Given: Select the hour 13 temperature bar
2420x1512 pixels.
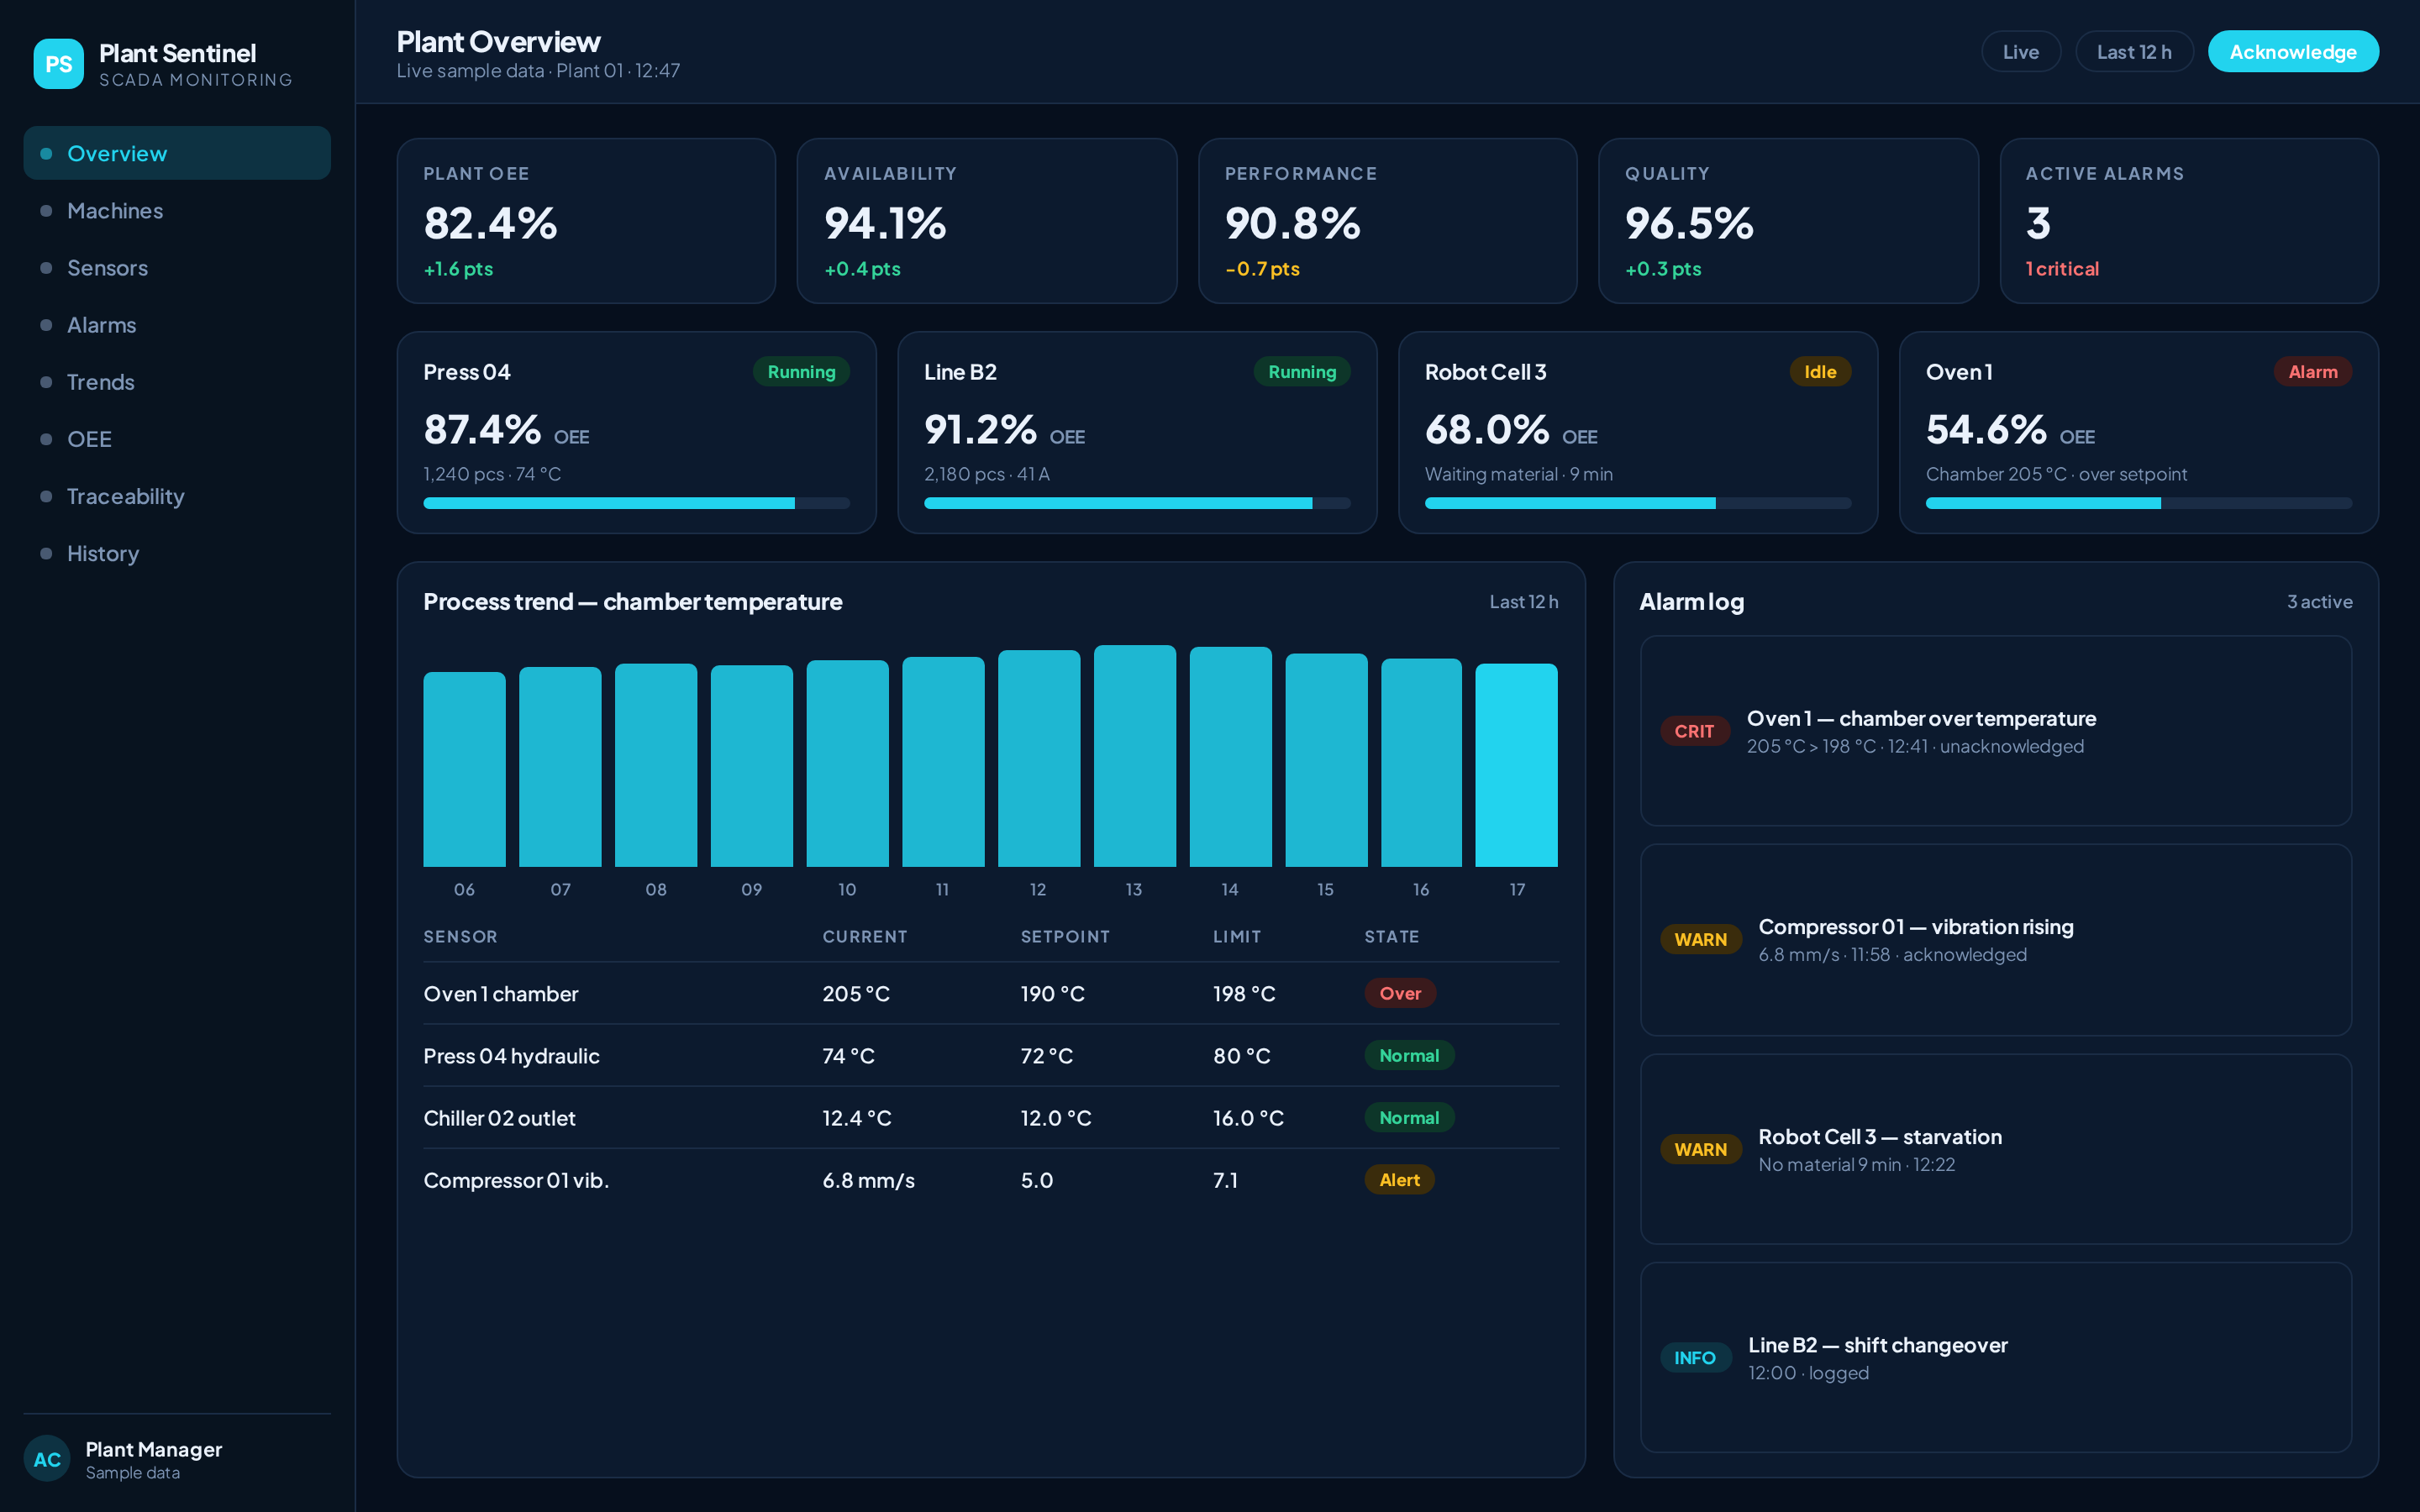Looking at the screenshot, I should pyautogui.click(x=1134, y=756).
